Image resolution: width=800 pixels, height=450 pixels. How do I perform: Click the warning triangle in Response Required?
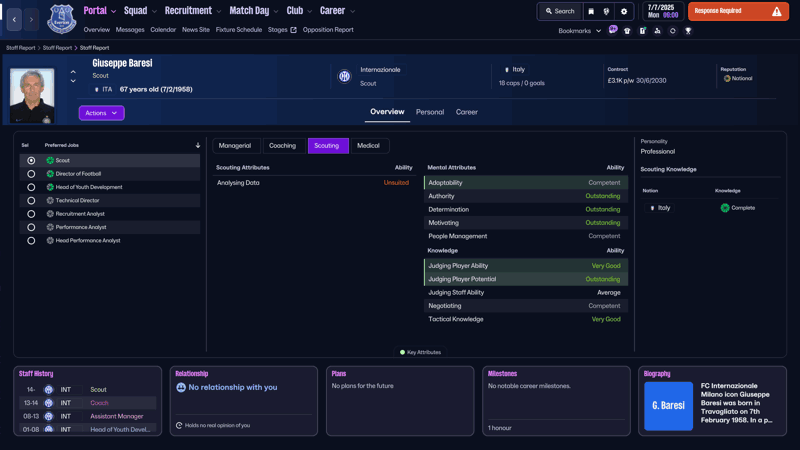click(x=777, y=11)
